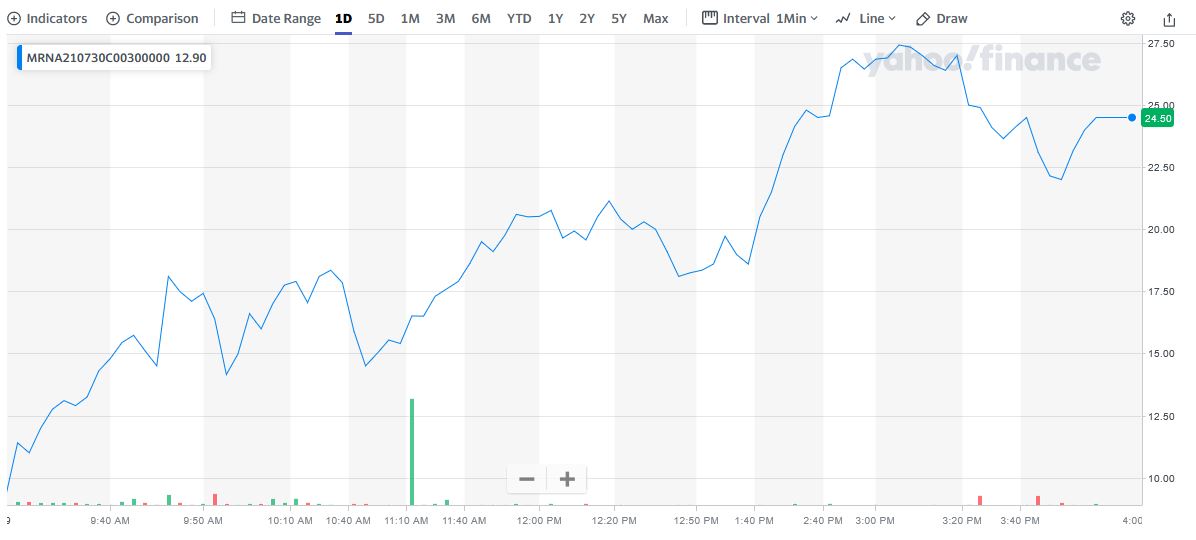Click the MRNA210730C00300000 symbol label
Viewport: 1196px width, 540px height.
99,59
